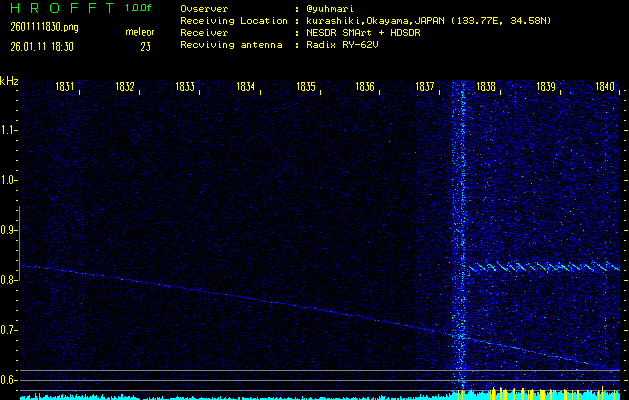The image size is (629, 400).
Task: Click the meteor label
Action: click(139, 32)
